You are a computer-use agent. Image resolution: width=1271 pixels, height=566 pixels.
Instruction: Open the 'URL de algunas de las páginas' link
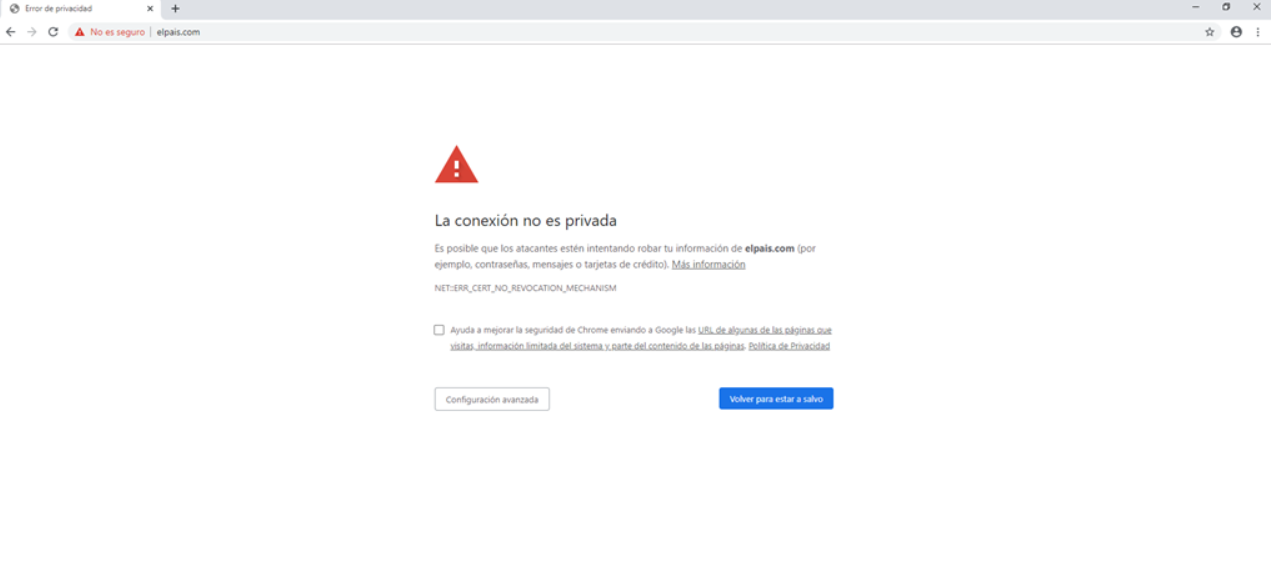tap(640, 338)
